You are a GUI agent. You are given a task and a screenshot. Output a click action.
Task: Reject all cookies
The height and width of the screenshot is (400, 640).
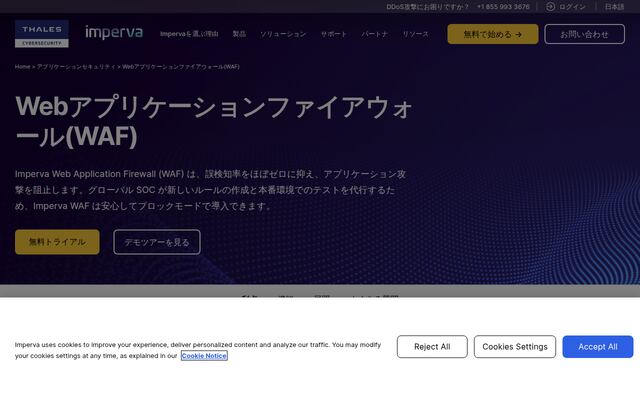[x=432, y=347]
